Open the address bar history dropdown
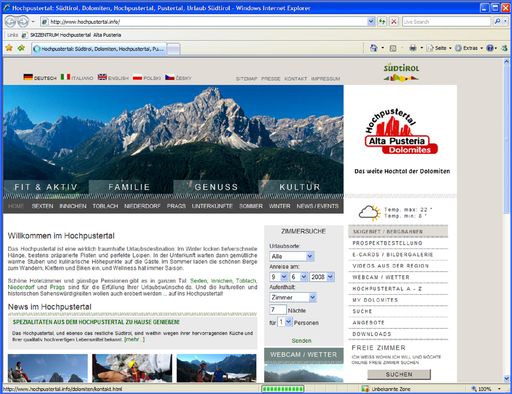 tap(371, 22)
